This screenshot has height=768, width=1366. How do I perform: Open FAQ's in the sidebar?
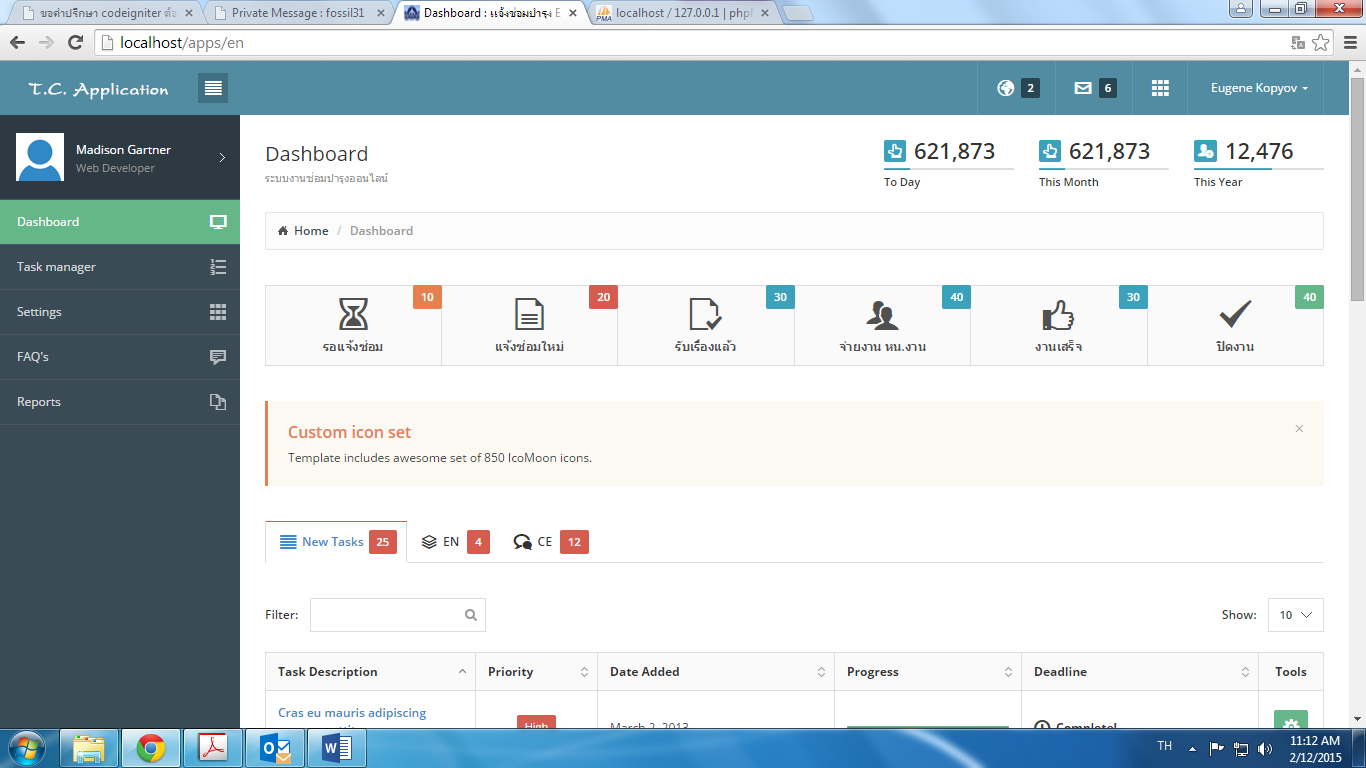tap(120, 357)
